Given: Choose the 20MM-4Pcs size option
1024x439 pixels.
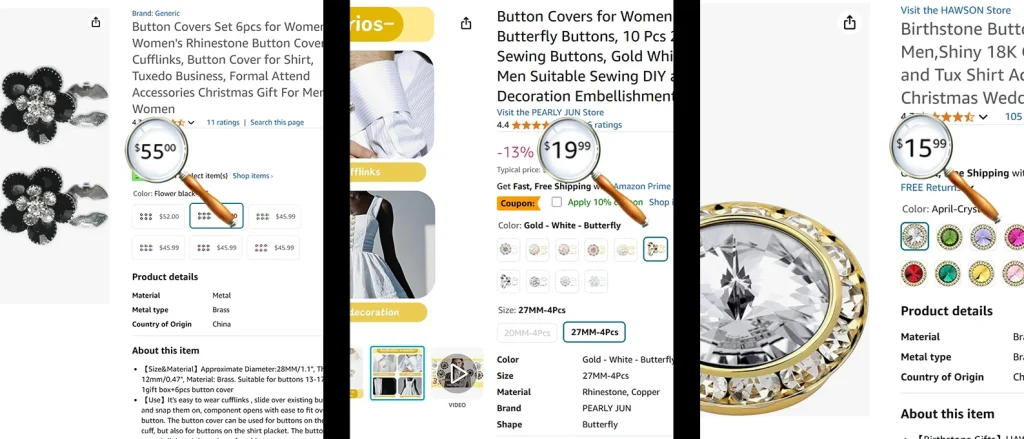Looking at the screenshot, I should click(x=527, y=333).
